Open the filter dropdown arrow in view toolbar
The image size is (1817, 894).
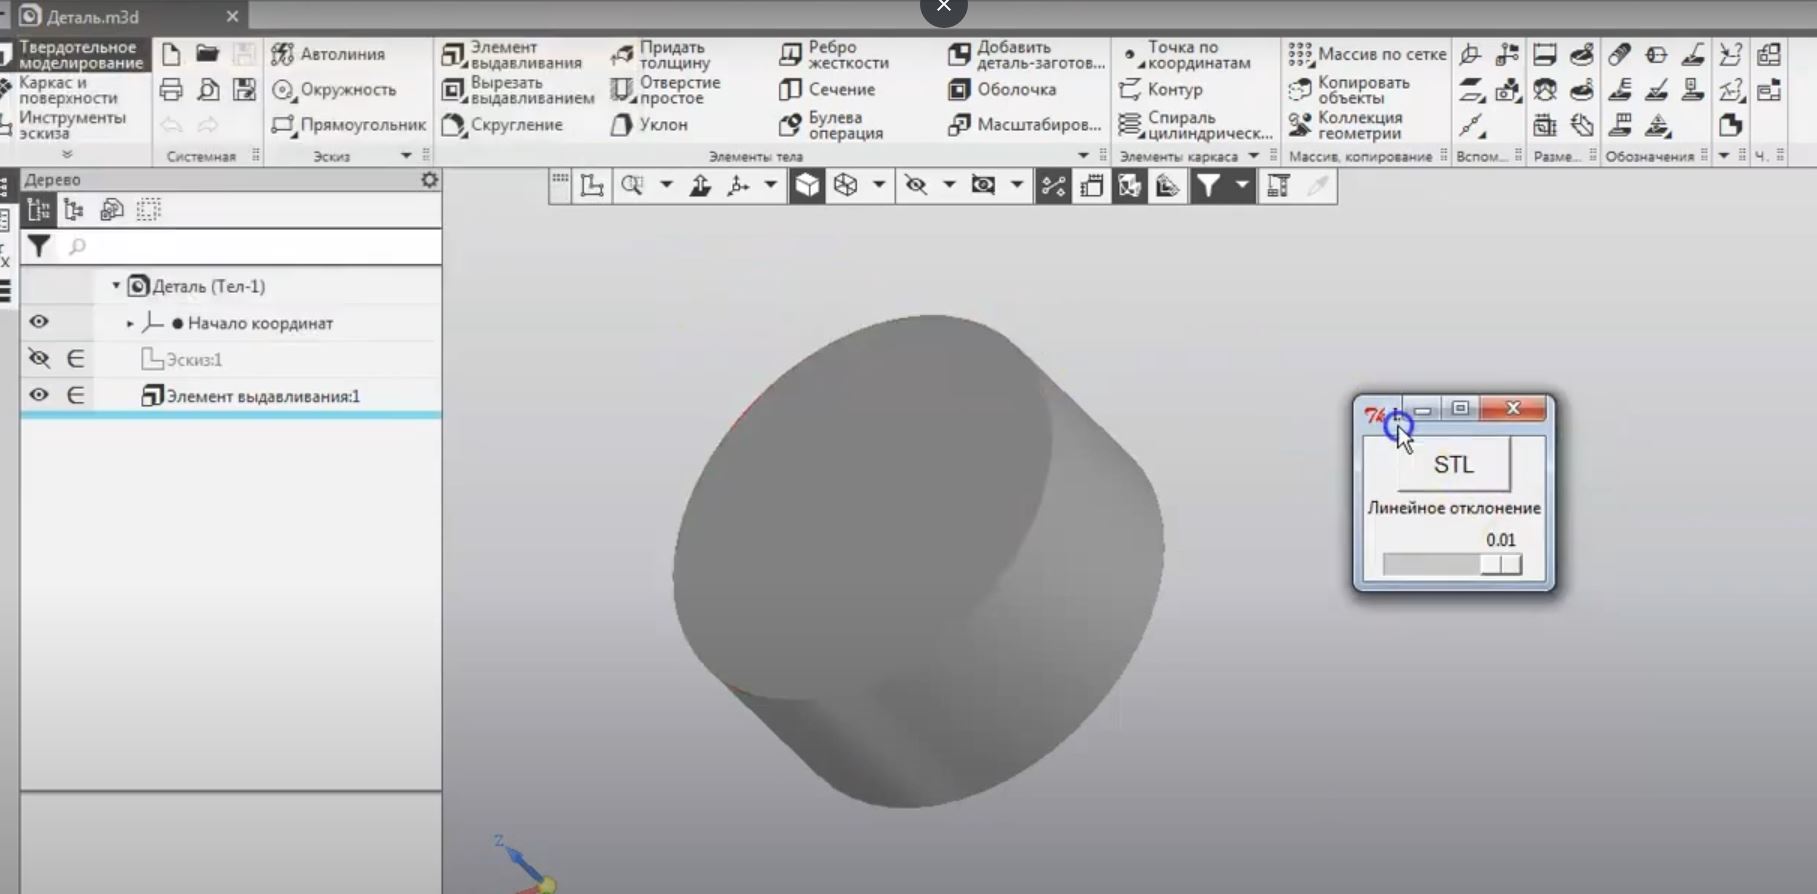[x=1241, y=186]
